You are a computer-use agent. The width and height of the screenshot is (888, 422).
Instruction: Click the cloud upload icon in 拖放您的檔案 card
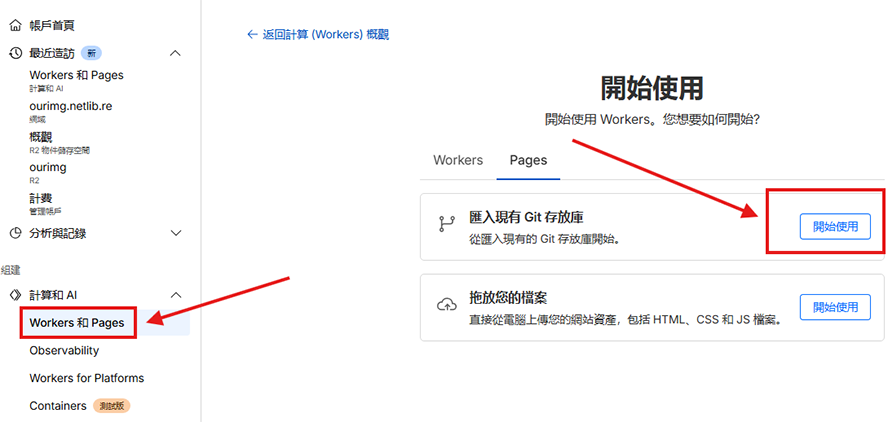[447, 305]
